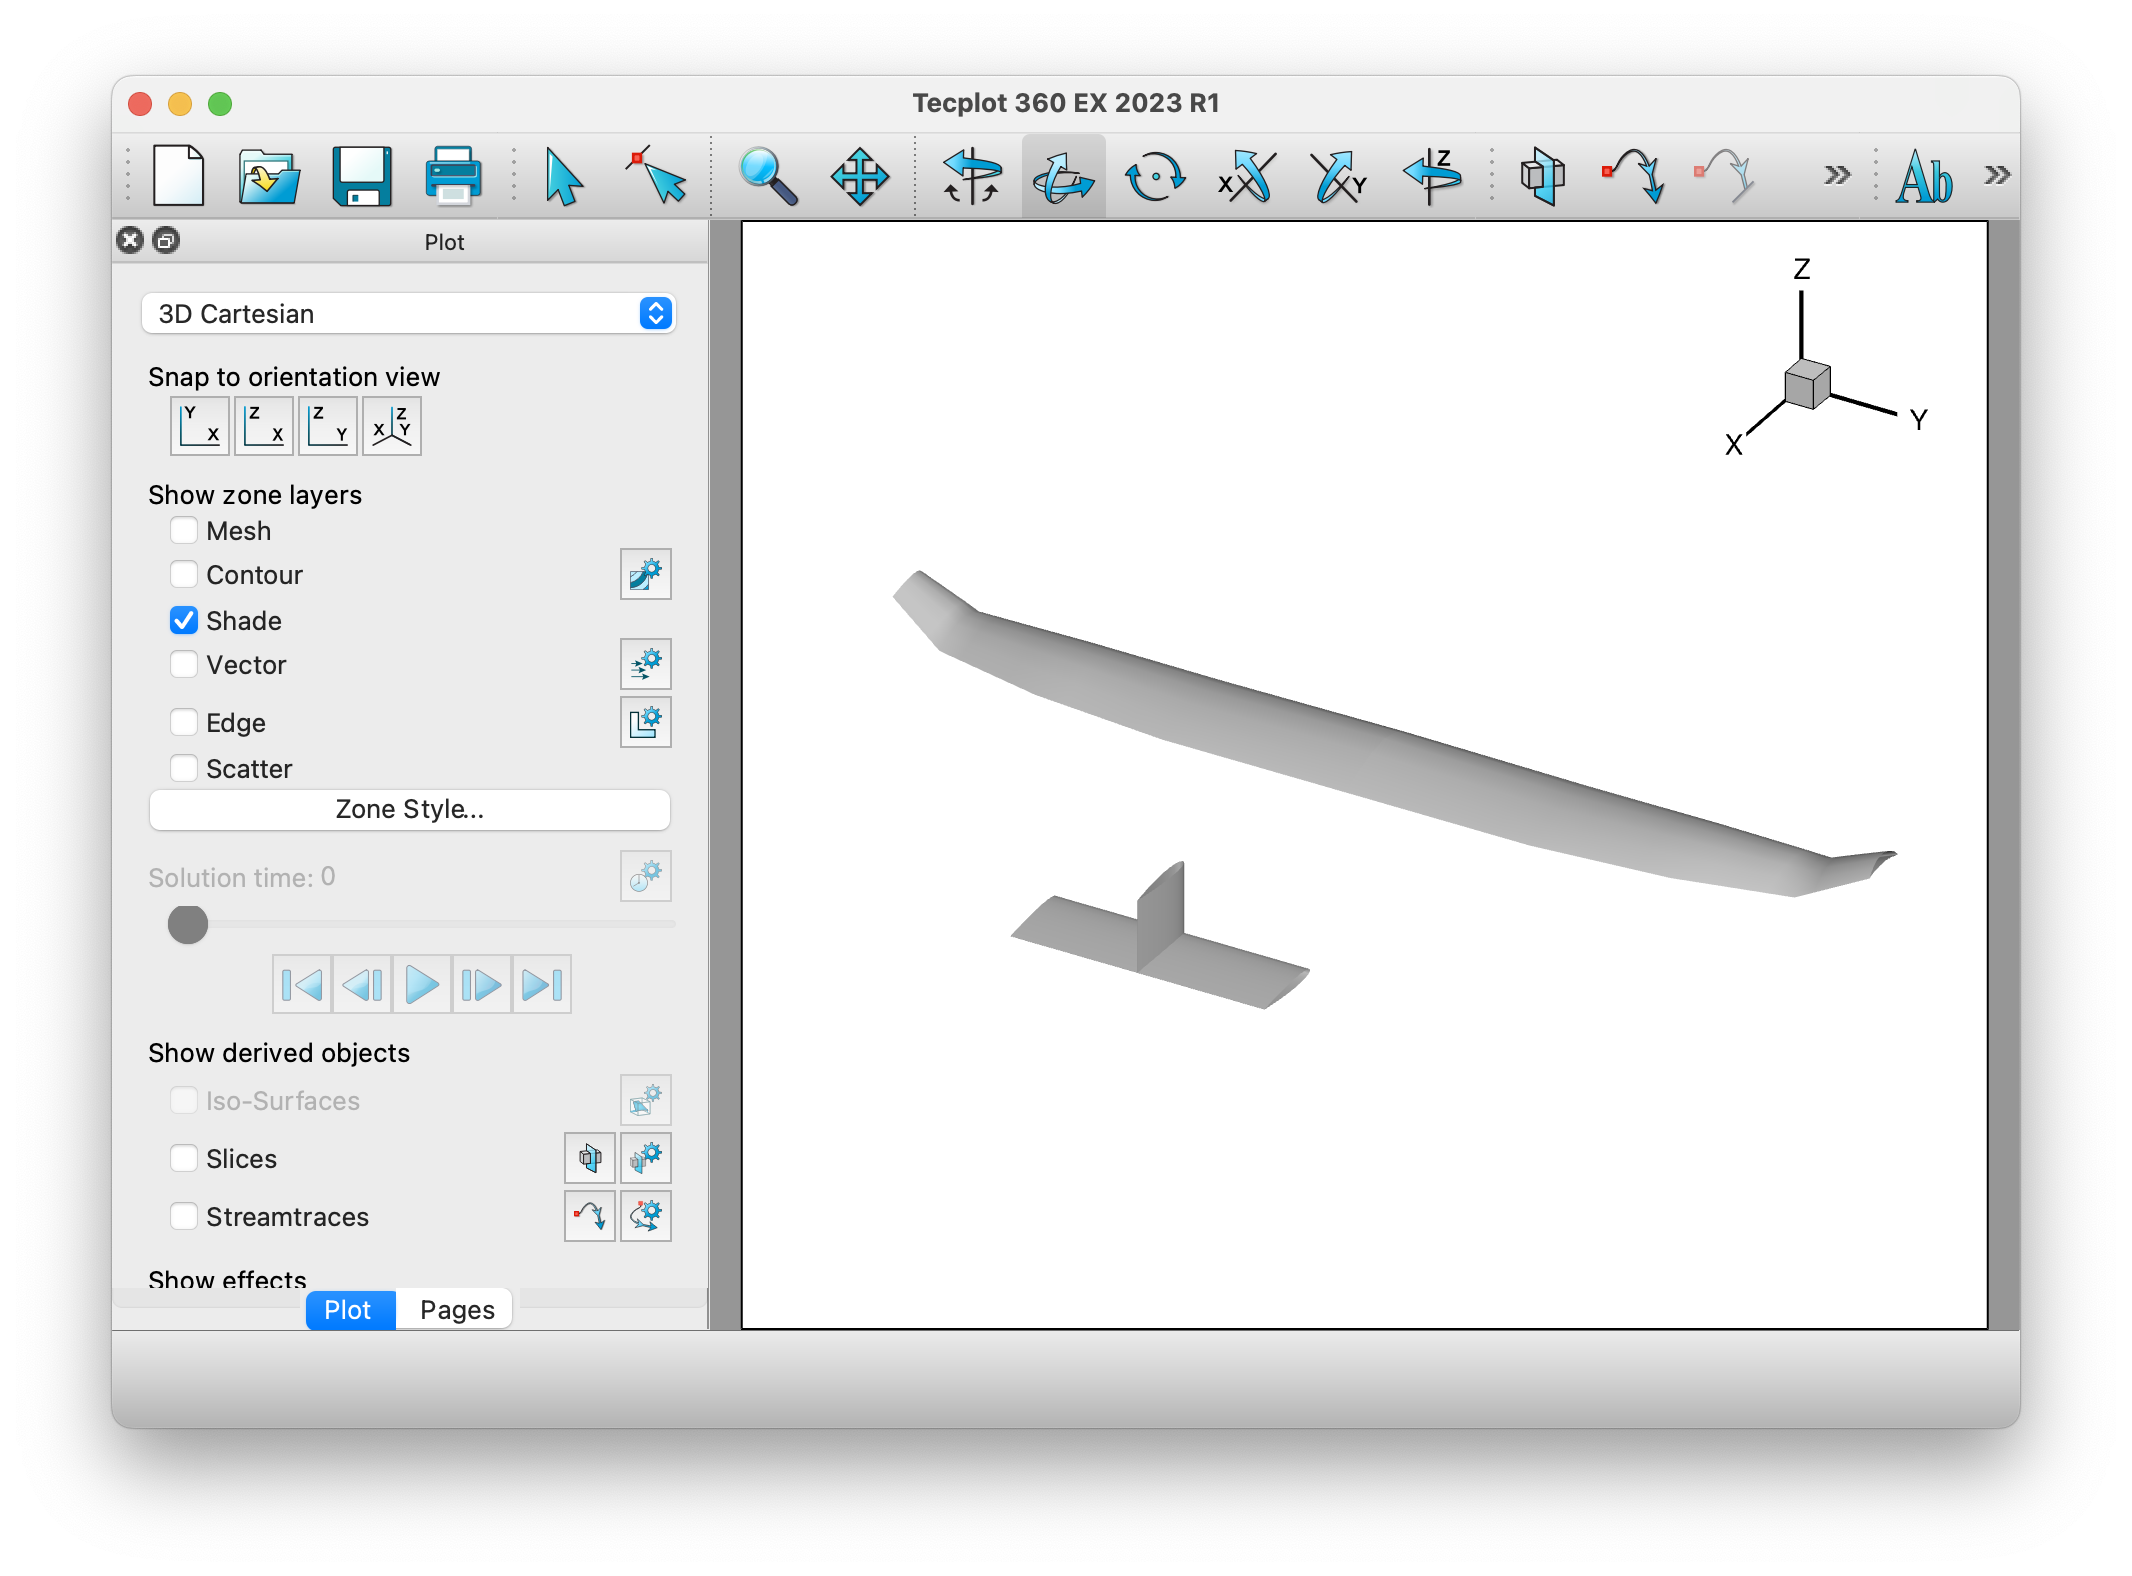Create a new layout with New icon

[178, 176]
